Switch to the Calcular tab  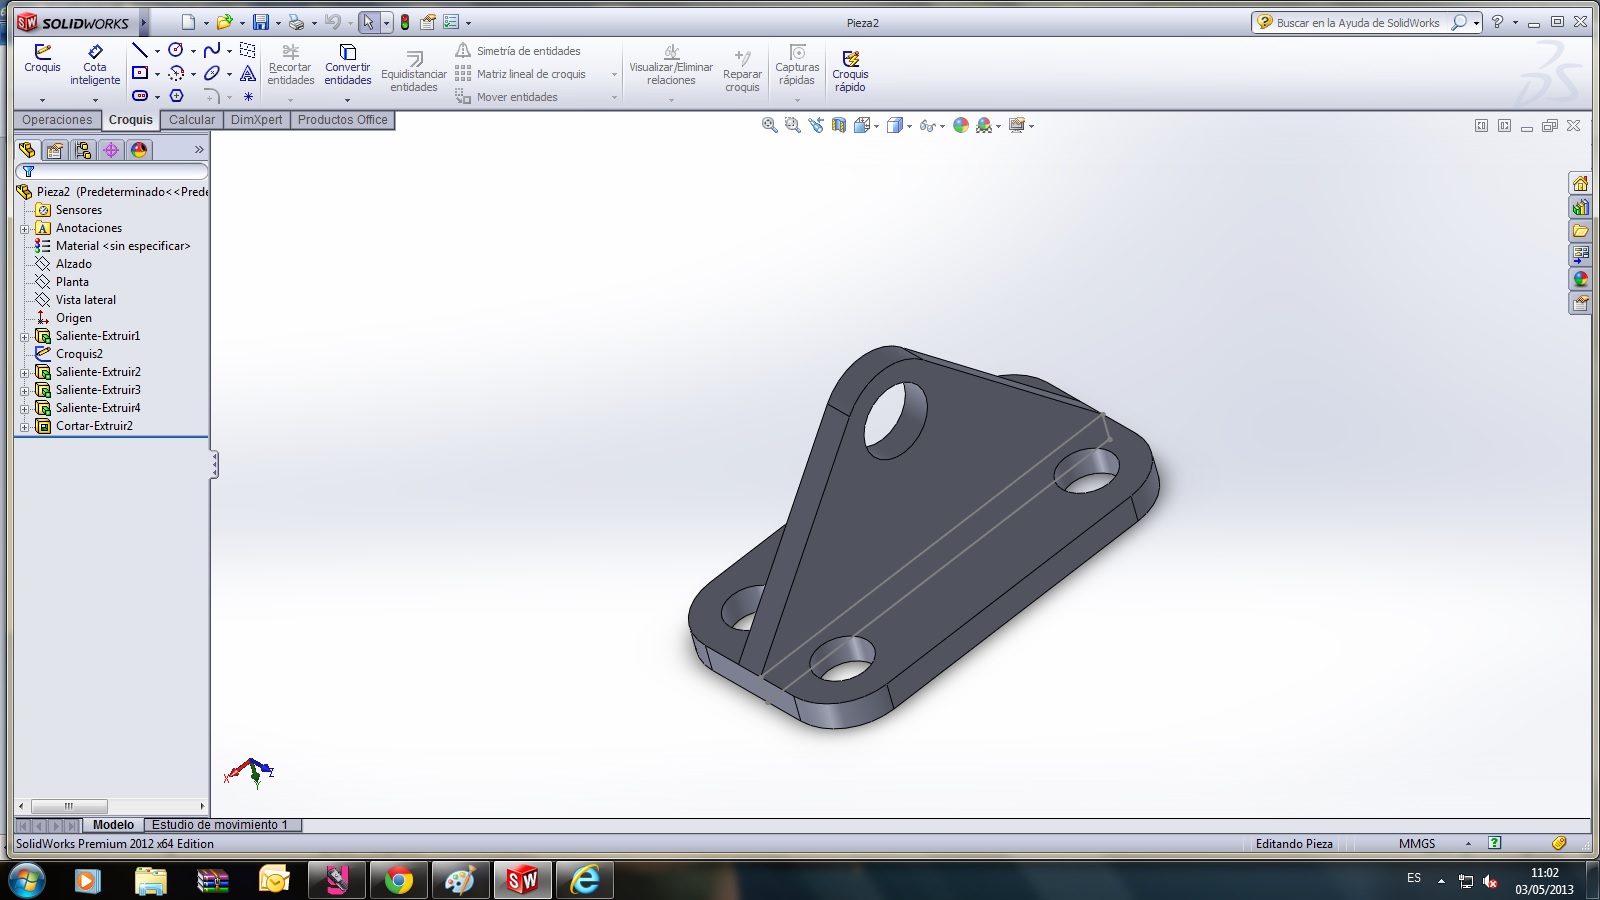coord(192,120)
